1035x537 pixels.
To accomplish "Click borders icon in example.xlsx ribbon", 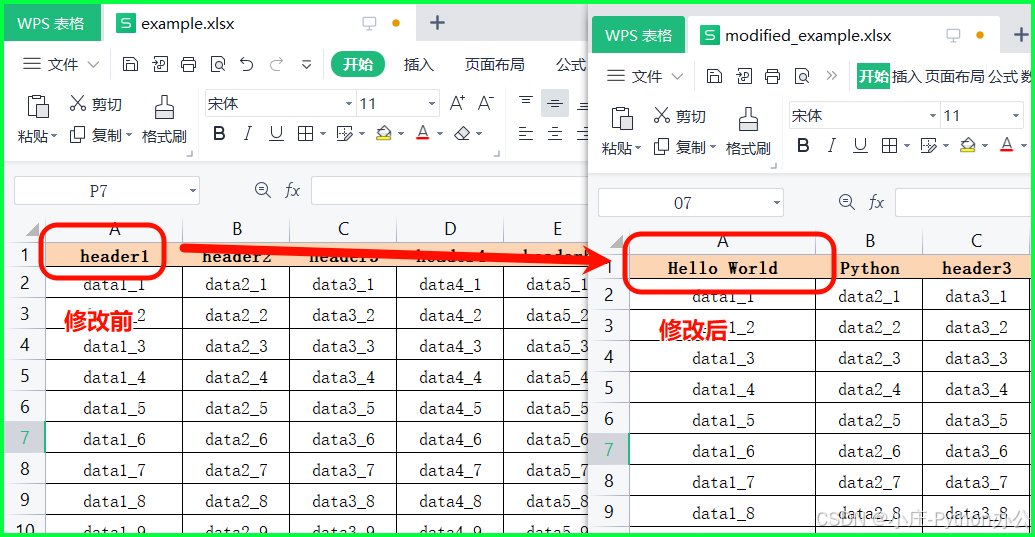I will (305, 134).
